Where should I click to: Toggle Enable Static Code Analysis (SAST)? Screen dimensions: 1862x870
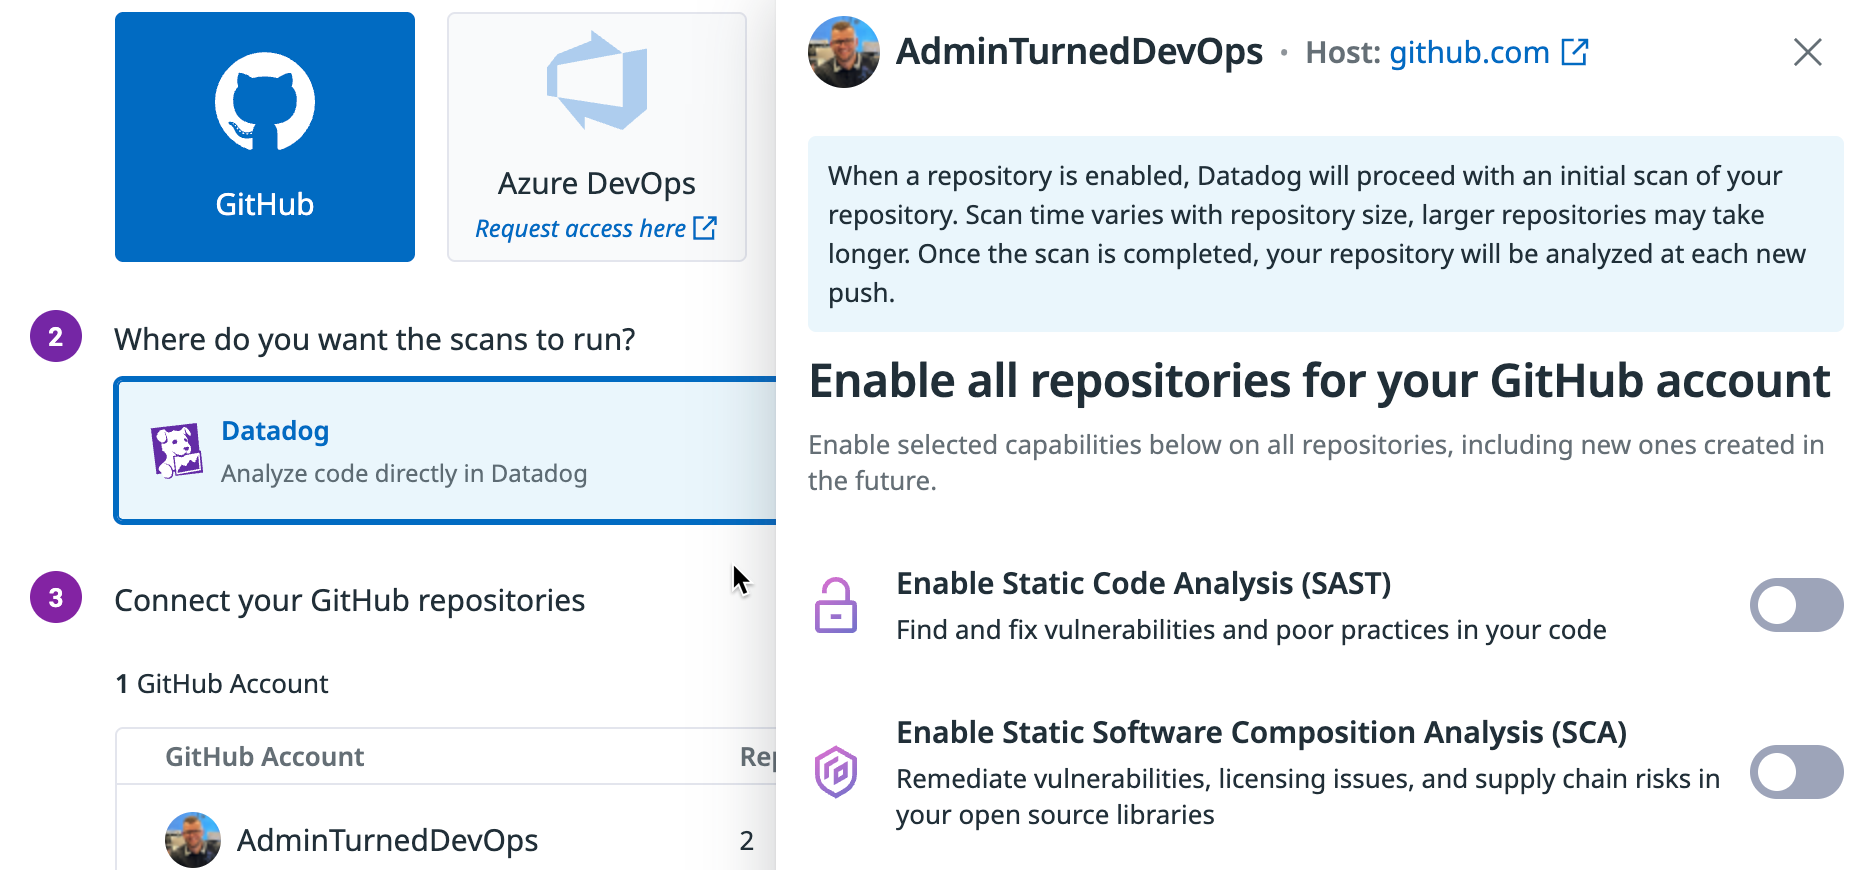[1796, 605]
